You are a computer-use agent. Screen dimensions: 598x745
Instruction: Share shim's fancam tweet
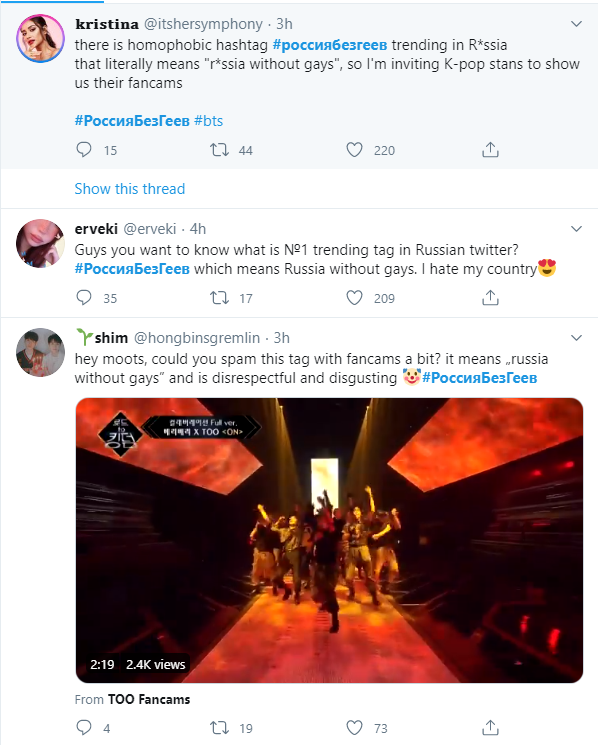(490, 727)
